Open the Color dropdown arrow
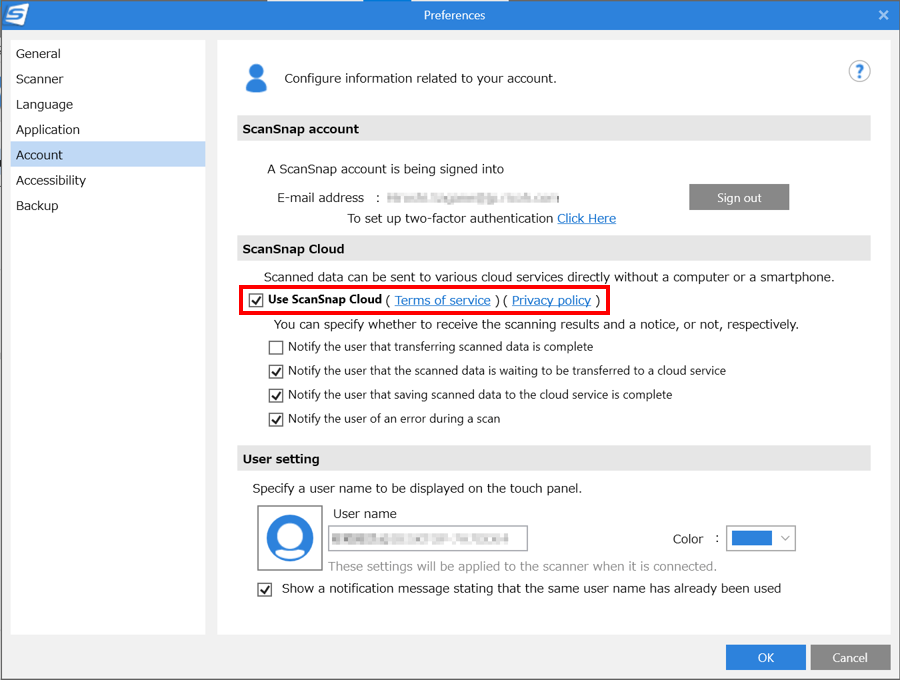The height and width of the screenshot is (681, 901). [x=785, y=538]
